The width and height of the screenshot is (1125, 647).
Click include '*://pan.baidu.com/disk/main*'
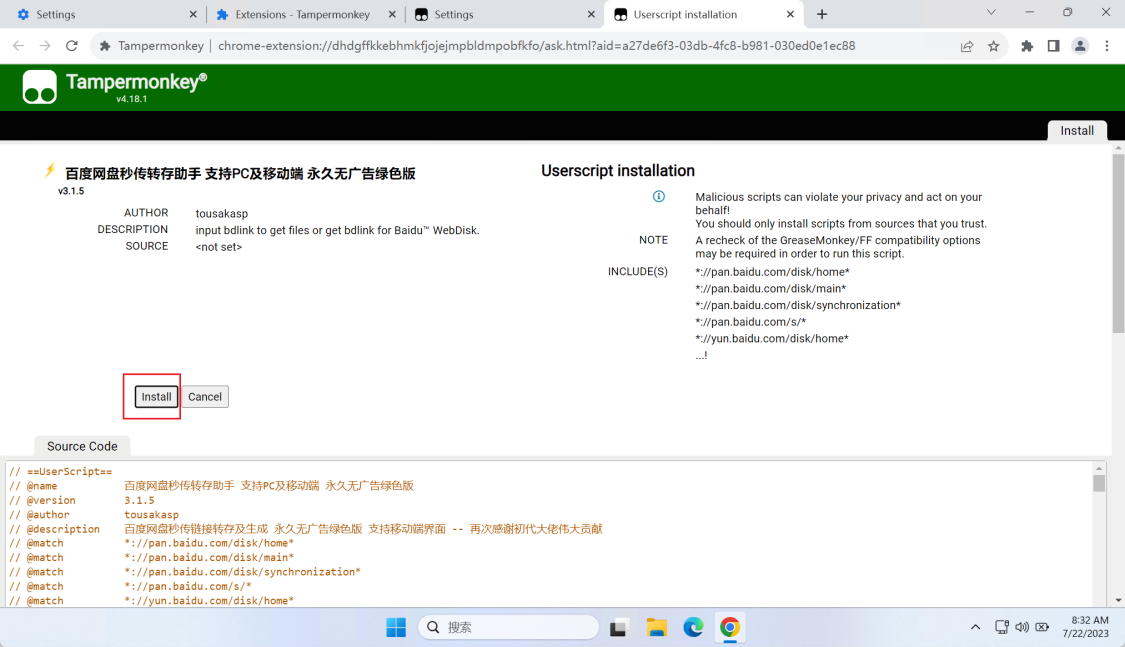click(x=771, y=288)
